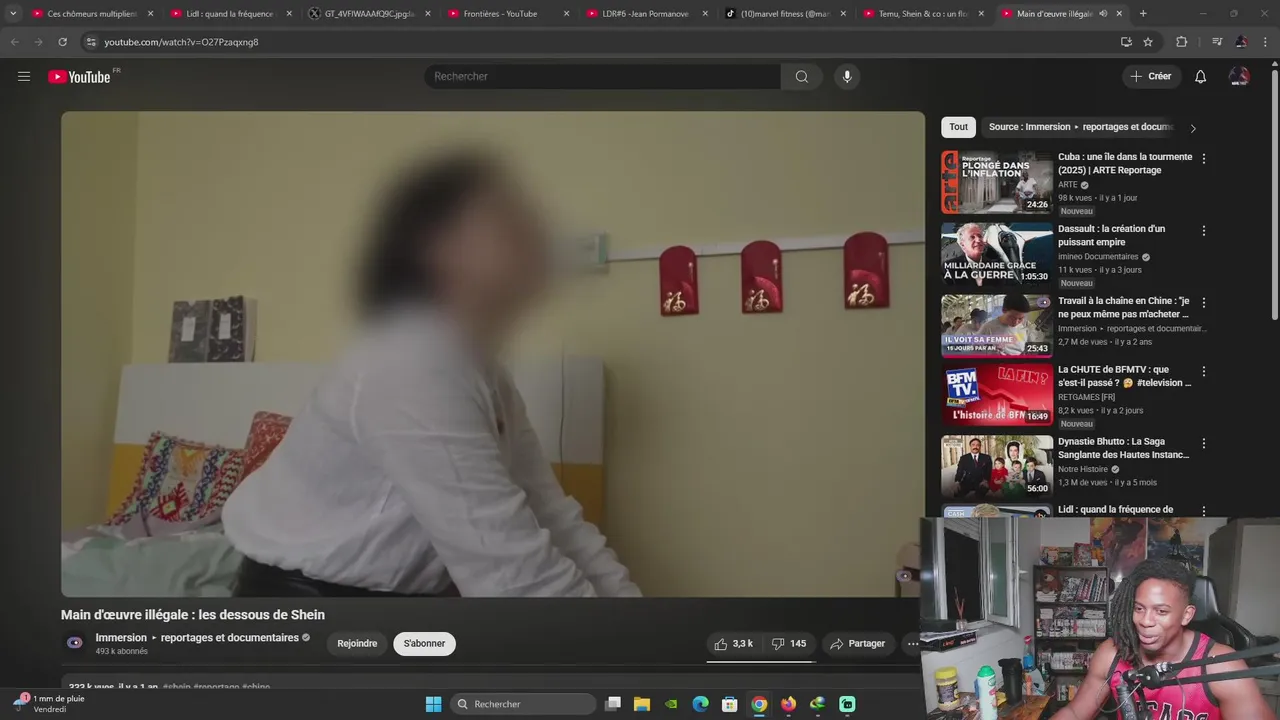The width and height of the screenshot is (1280, 720).
Task: Open Firefox from taskbar
Action: [x=788, y=704]
